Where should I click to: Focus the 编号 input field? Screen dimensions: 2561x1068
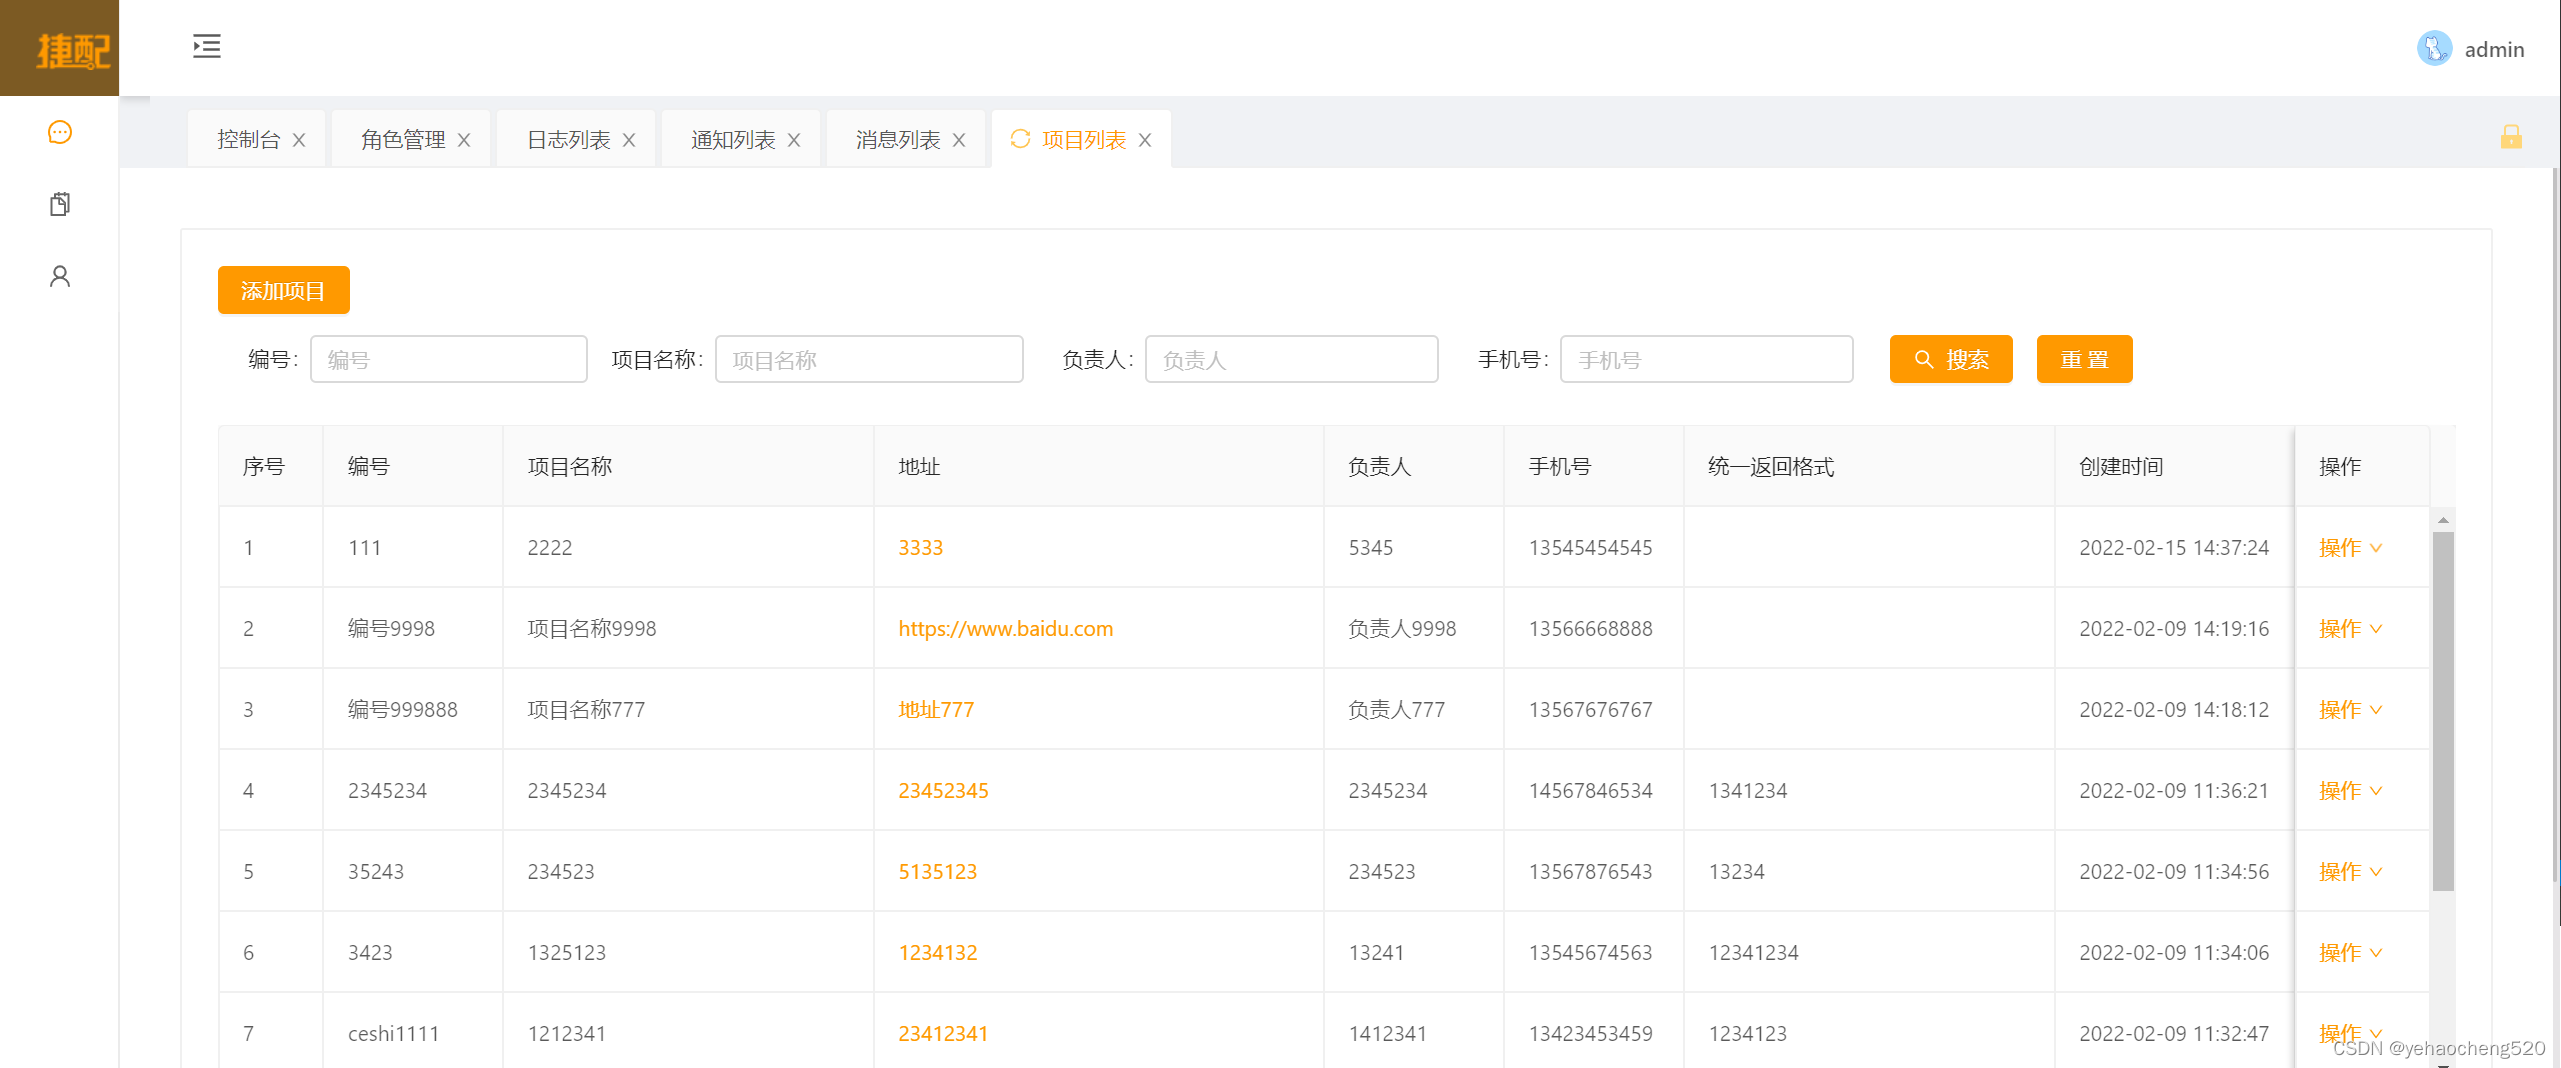449,359
